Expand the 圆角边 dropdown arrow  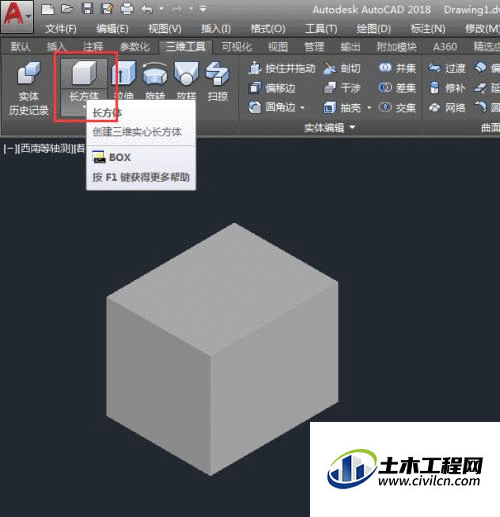click(x=303, y=108)
